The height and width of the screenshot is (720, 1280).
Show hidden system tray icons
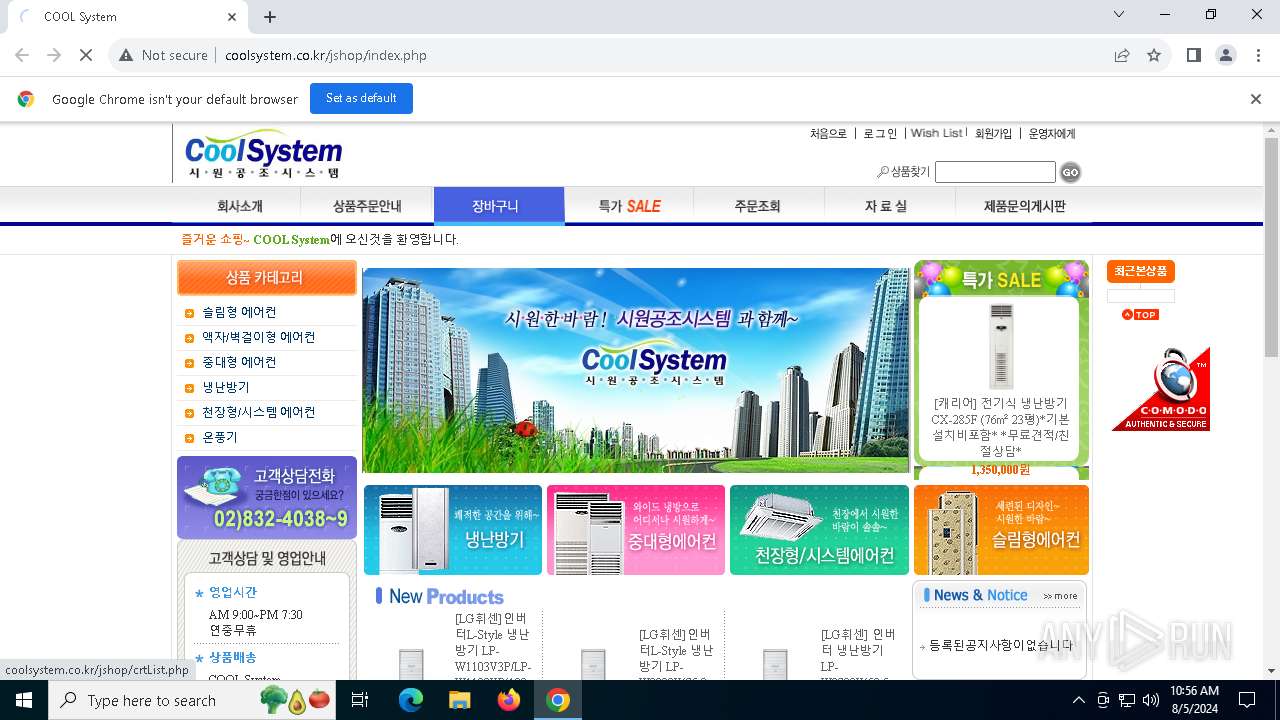click(x=1078, y=700)
